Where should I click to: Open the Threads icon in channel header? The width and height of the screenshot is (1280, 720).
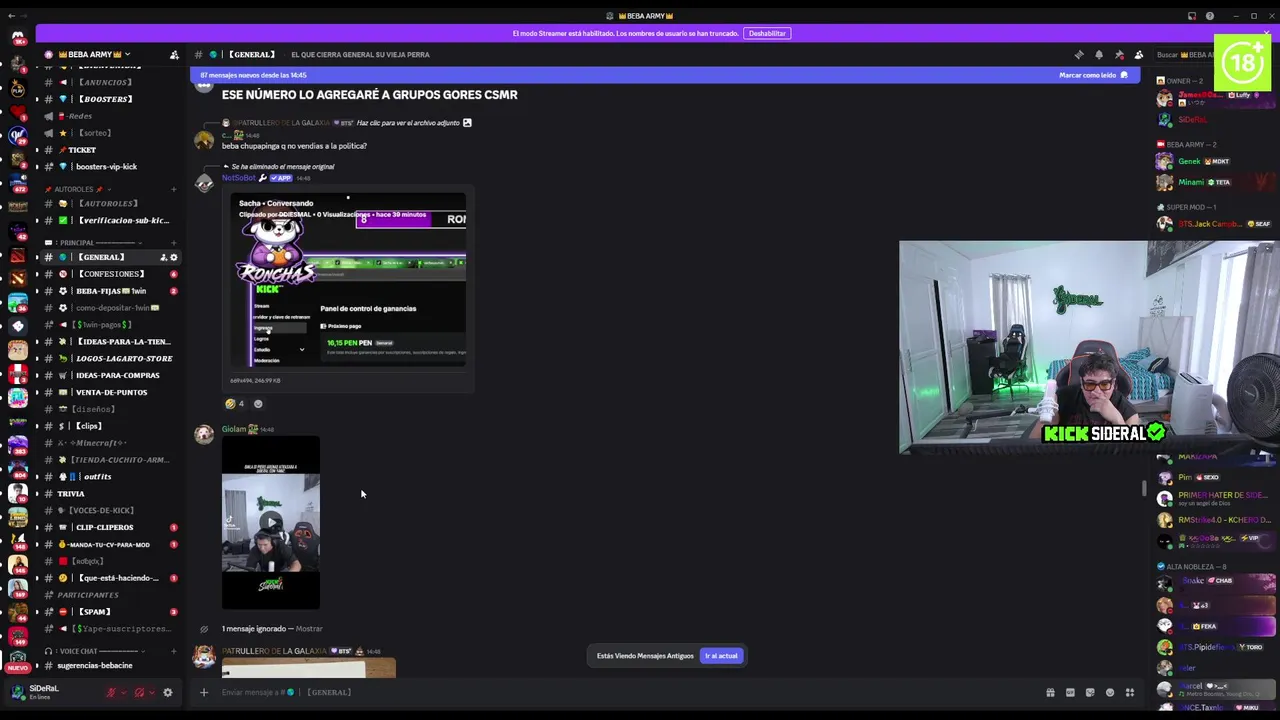pos(1078,55)
